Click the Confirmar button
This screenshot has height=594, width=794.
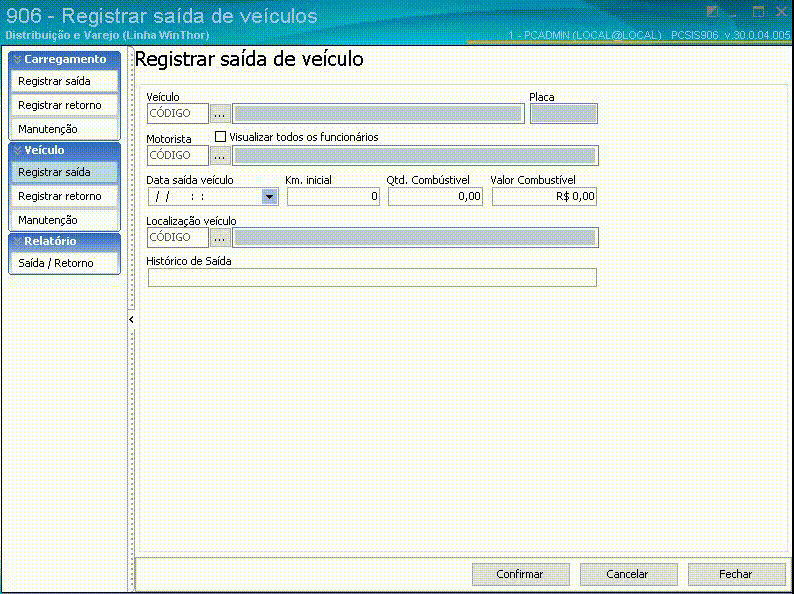tap(521, 574)
